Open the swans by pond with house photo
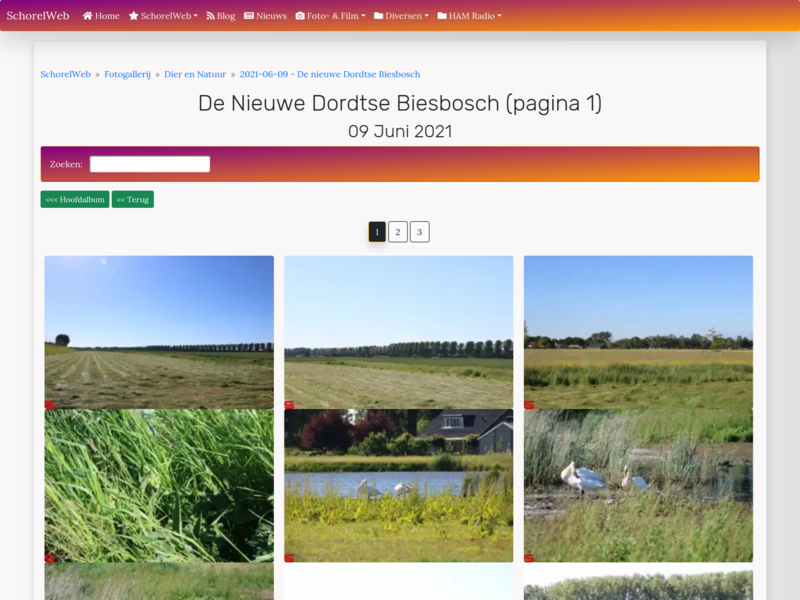The image size is (800, 600). (398, 486)
